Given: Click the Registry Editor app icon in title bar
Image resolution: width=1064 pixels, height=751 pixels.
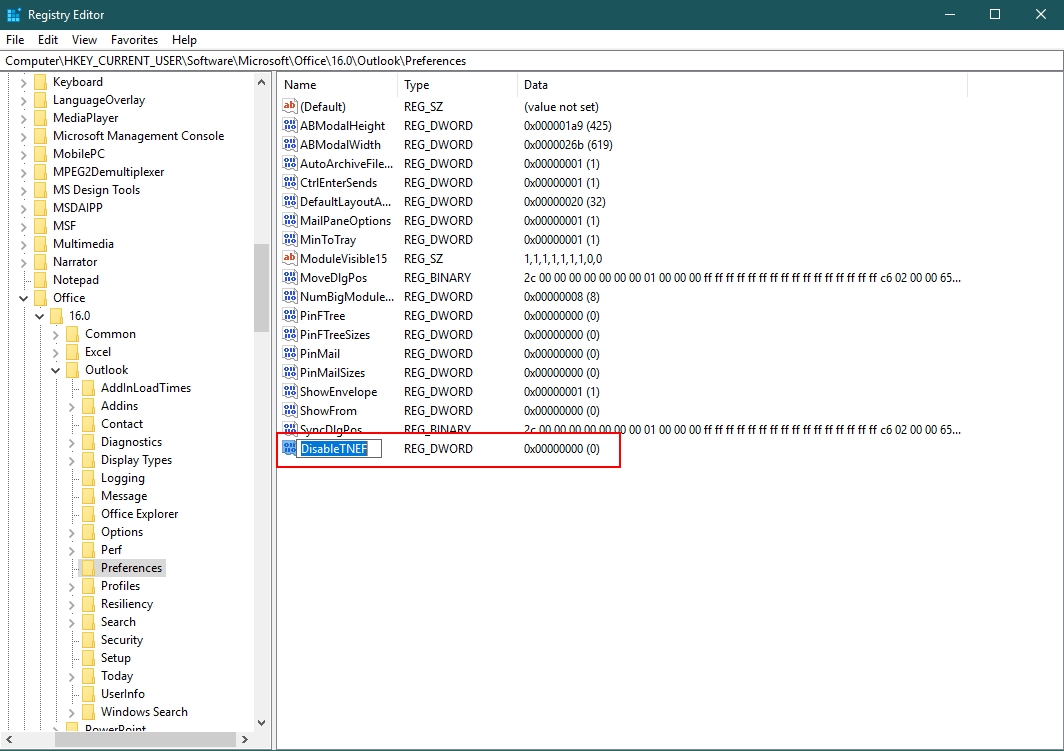Looking at the screenshot, I should pos(13,15).
